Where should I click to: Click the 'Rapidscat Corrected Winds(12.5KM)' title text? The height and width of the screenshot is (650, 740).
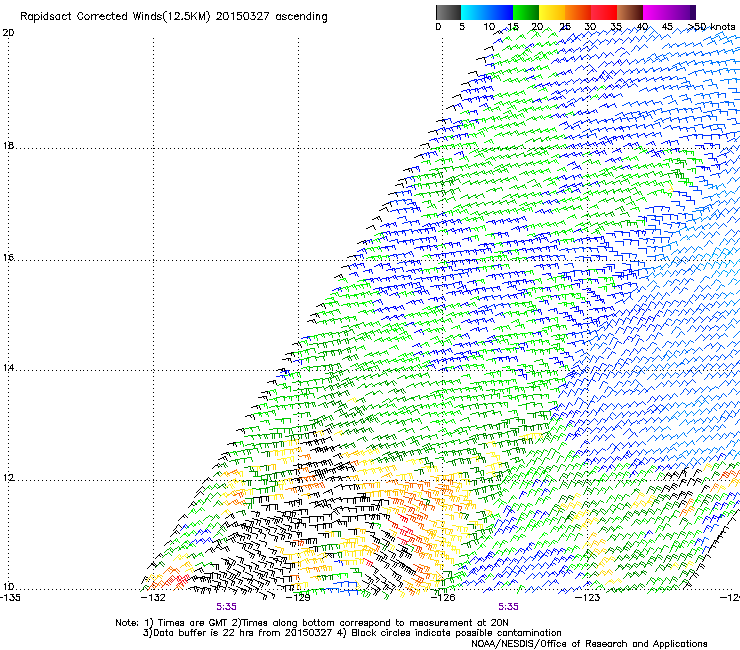(x=115, y=17)
